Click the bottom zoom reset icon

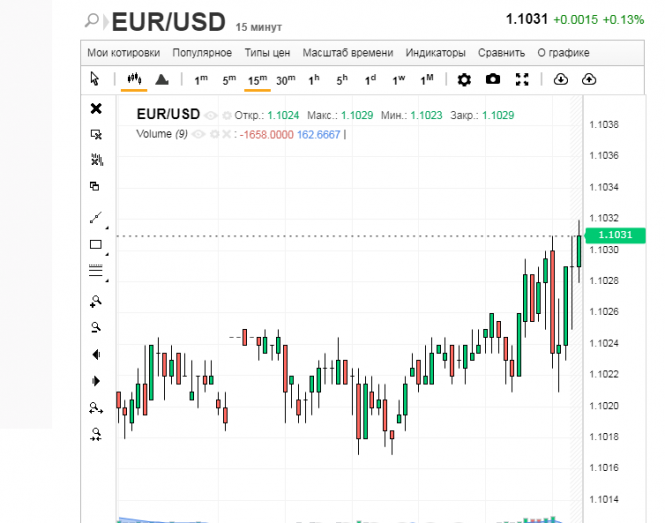pos(96,434)
